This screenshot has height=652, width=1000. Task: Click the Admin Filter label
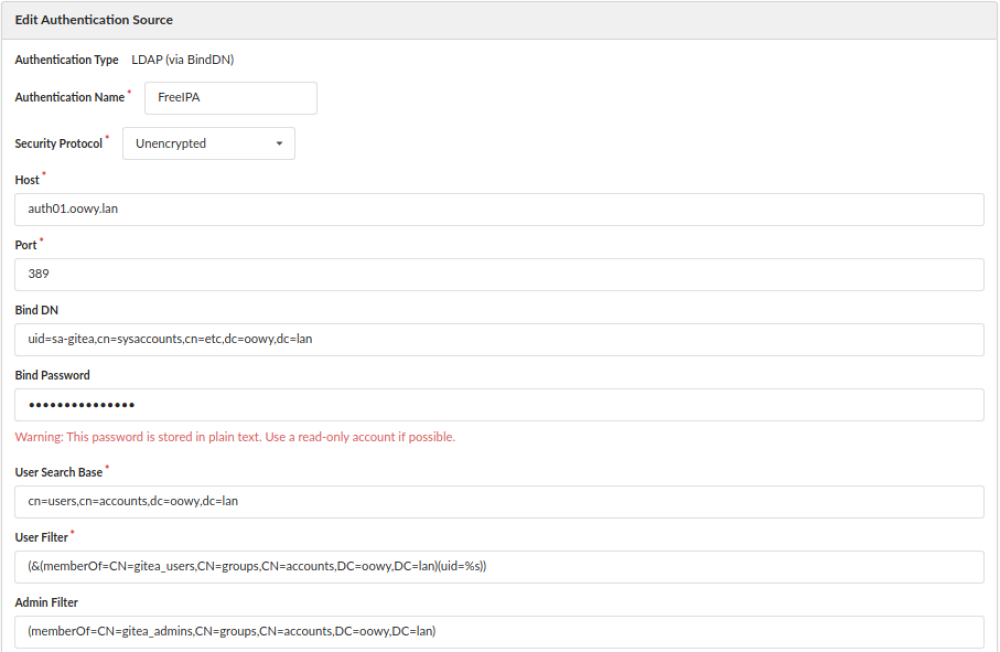pos(46,603)
